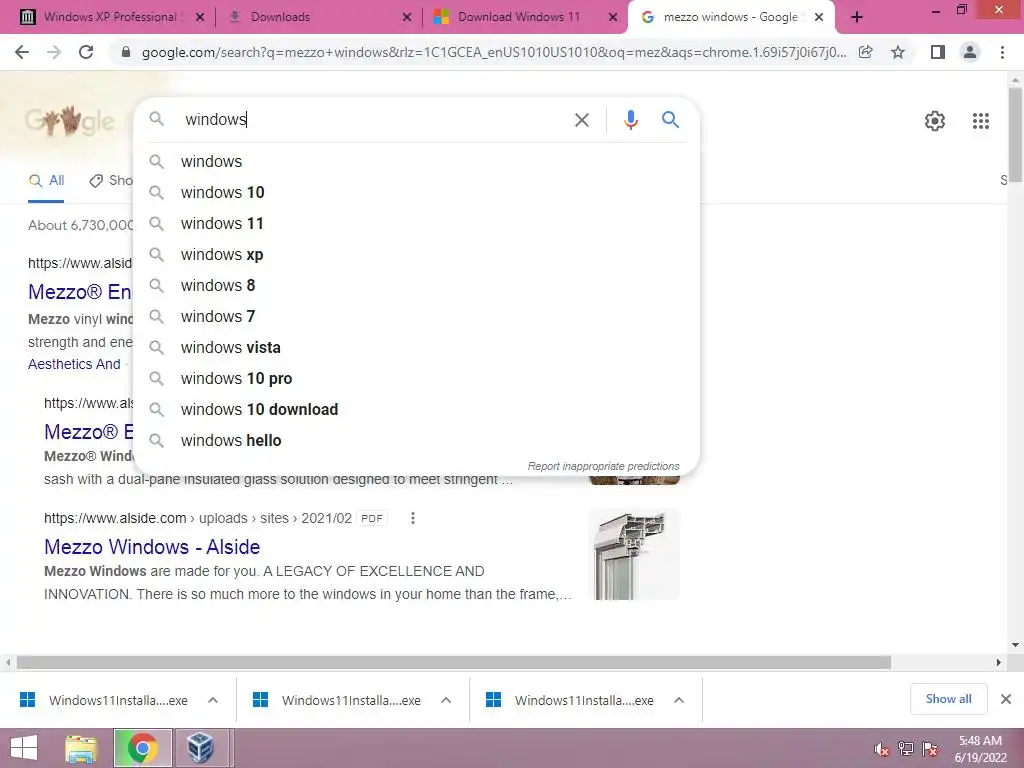Expand options for third Windows11Installa download
Image resolution: width=1024 pixels, height=768 pixels.
679,700
